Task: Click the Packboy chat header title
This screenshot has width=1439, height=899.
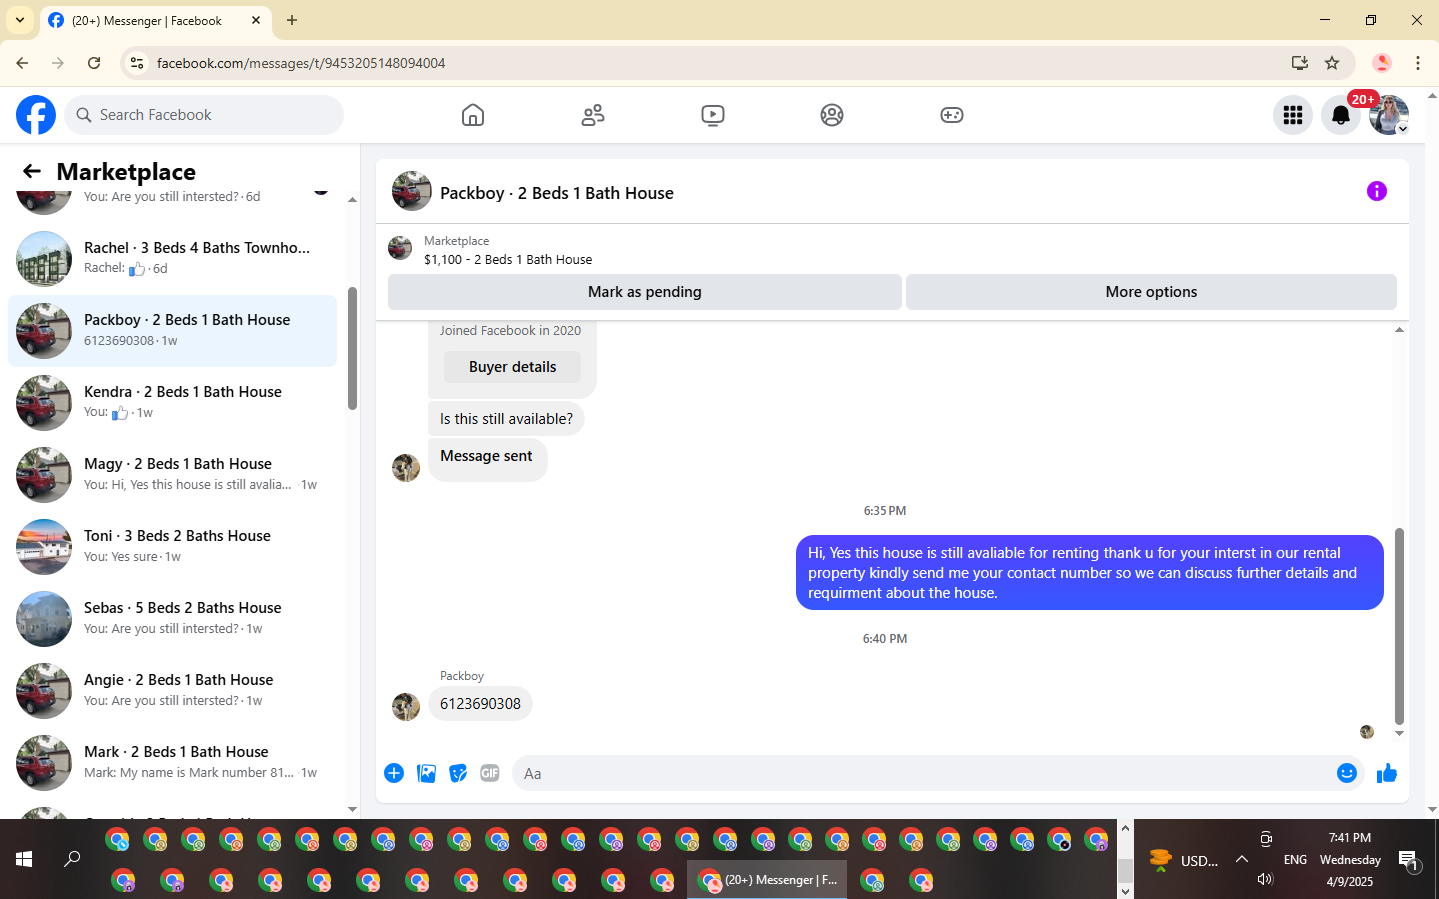Action: [x=557, y=193]
